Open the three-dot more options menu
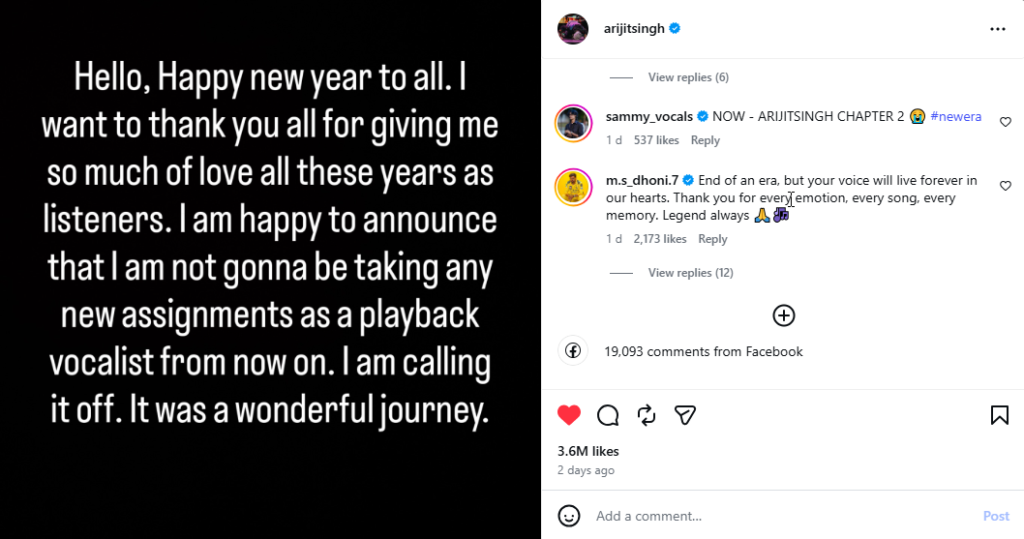Screen dimensions: 1024x539 tap(997, 29)
